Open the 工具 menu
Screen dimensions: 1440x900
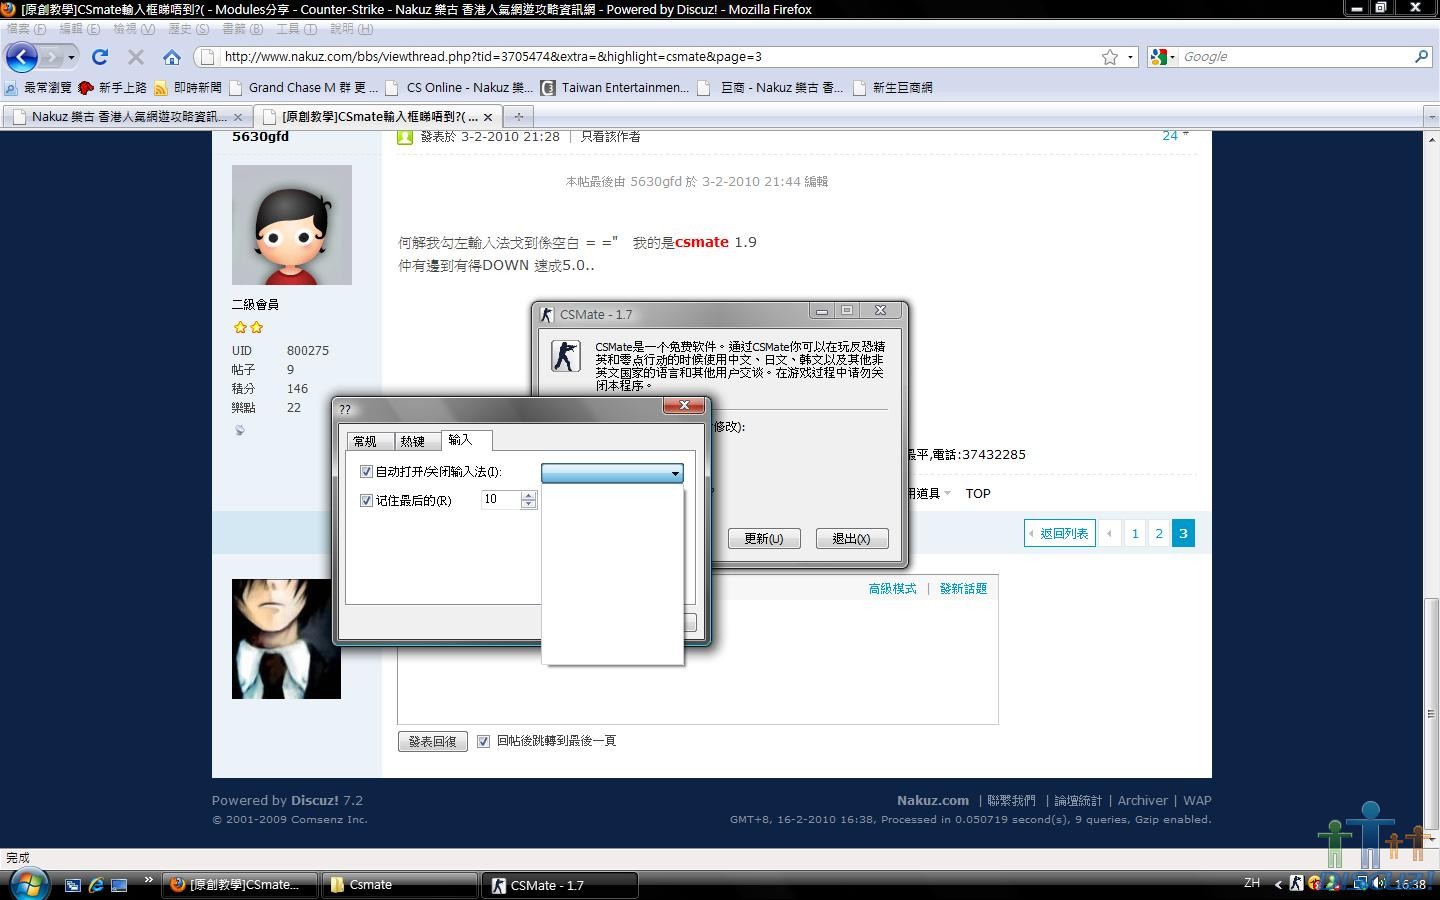(296, 29)
